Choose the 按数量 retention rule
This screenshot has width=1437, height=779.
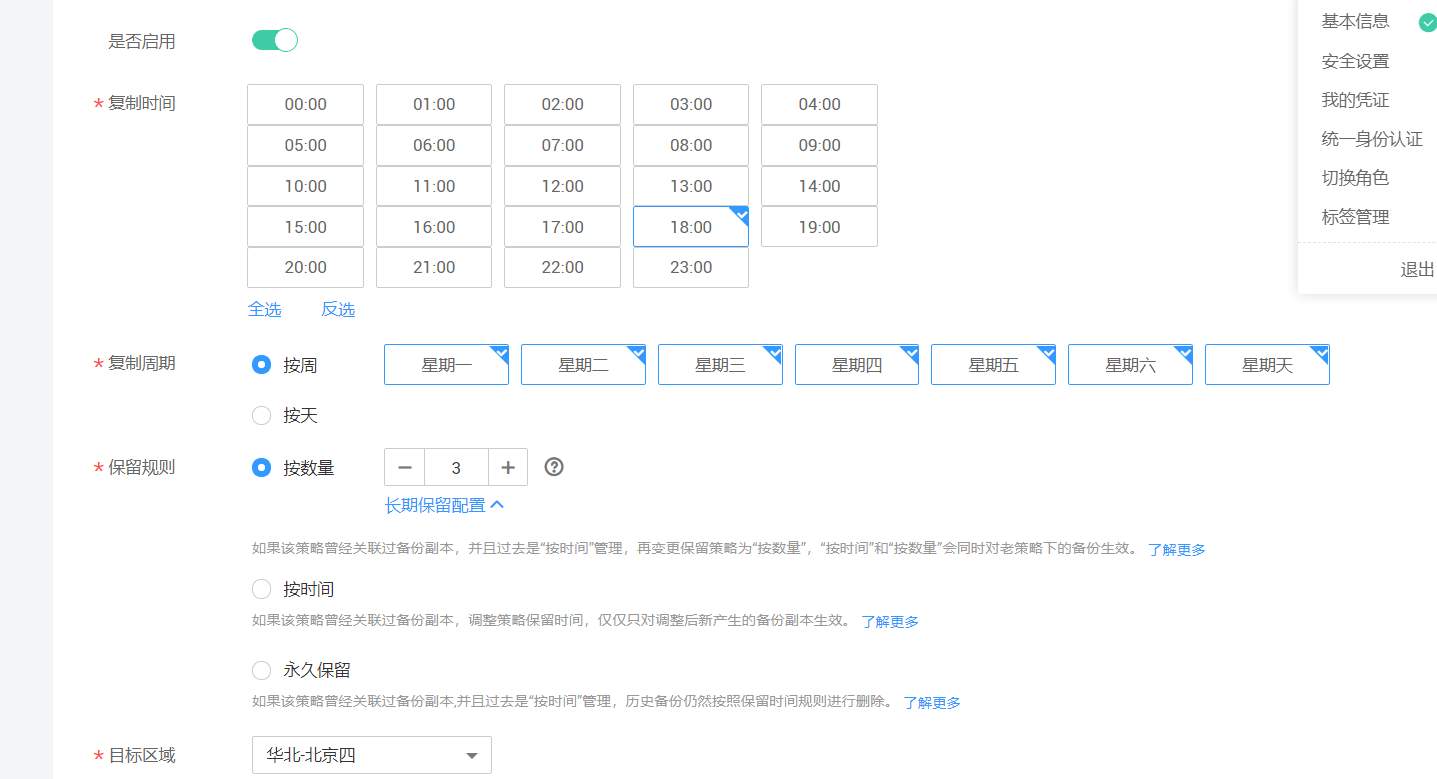point(262,467)
